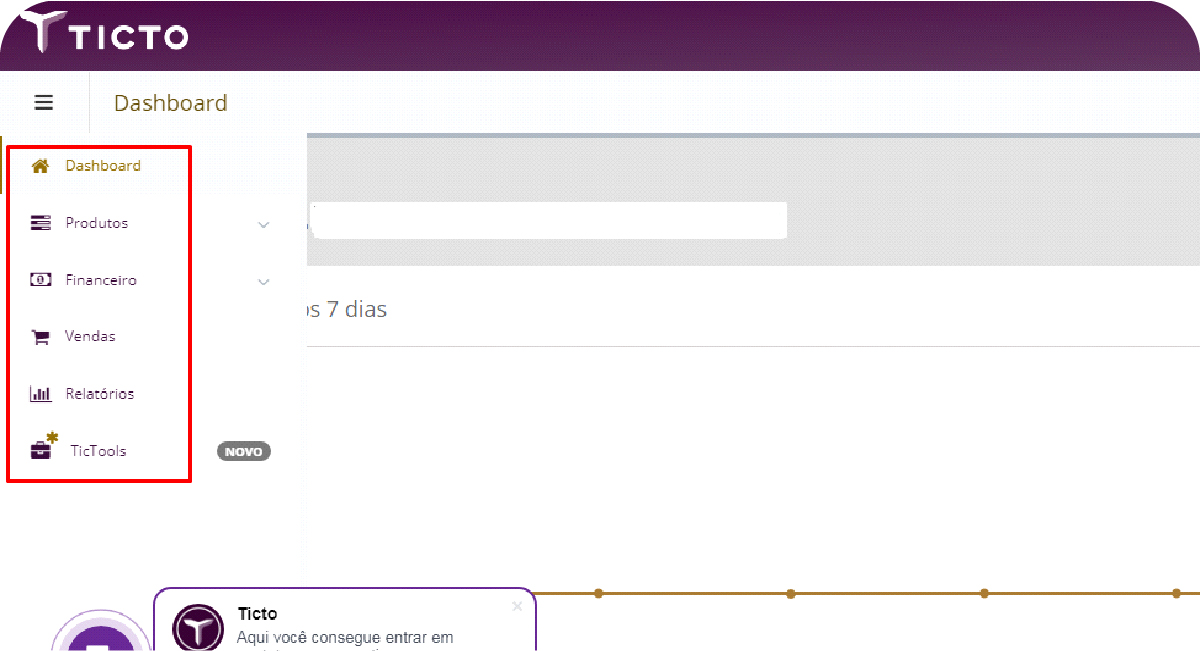Open the Dashboard sidebar item

tap(103, 166)
